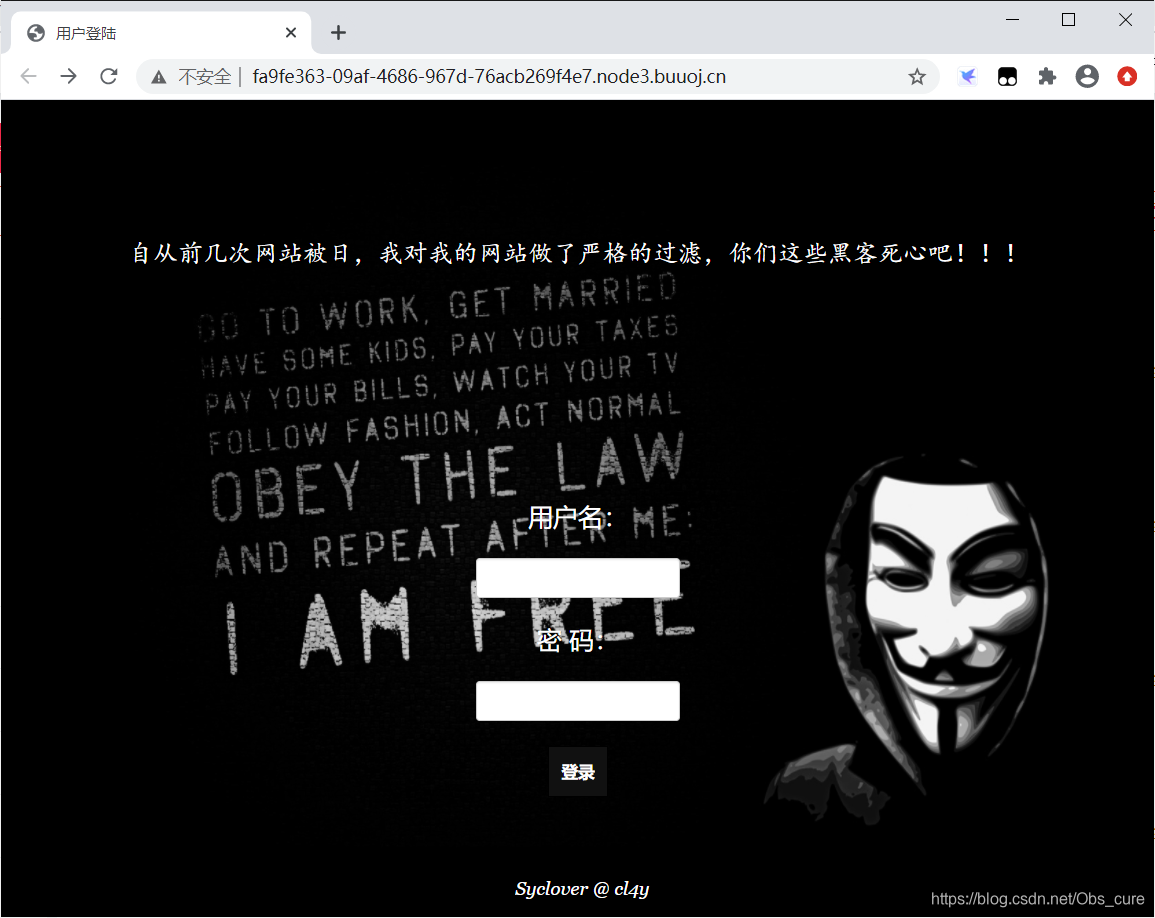Screen dimensions: 1155x918
Task: Open the blue bird extension icon
Action: coord(967,77)
